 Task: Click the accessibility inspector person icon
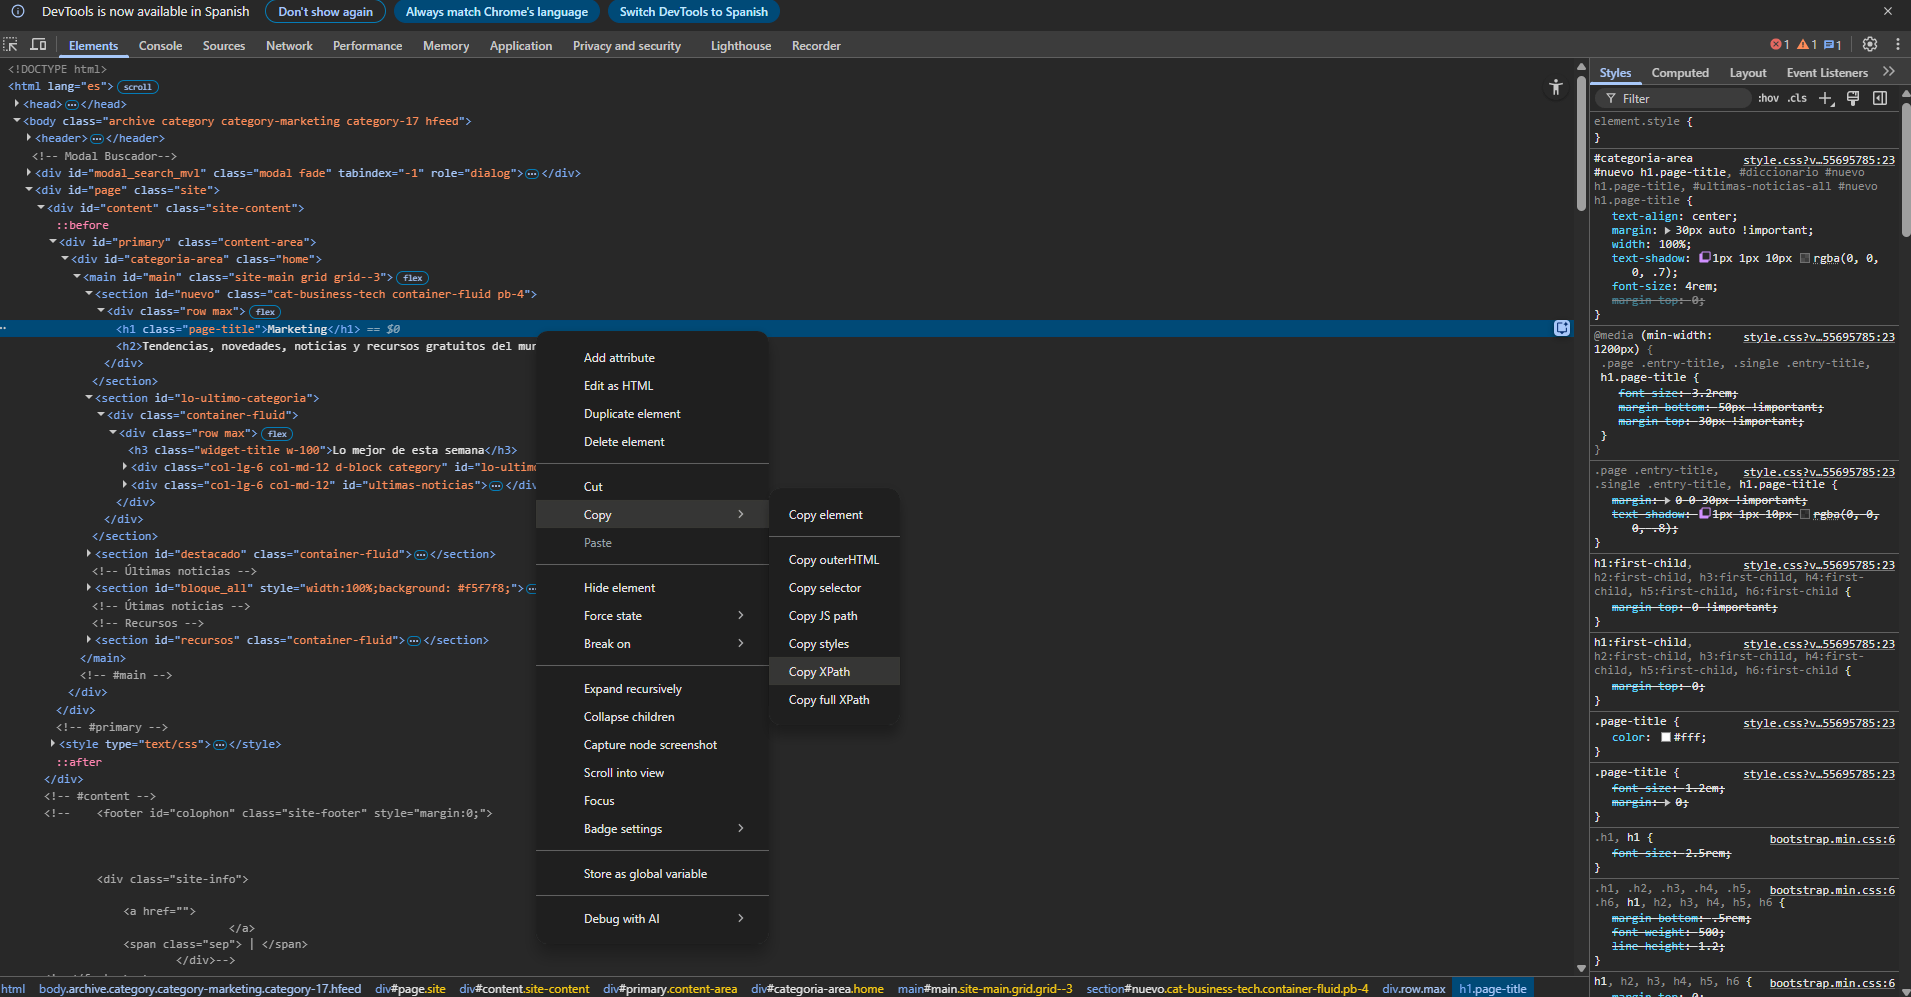[x=1556, y=87]
